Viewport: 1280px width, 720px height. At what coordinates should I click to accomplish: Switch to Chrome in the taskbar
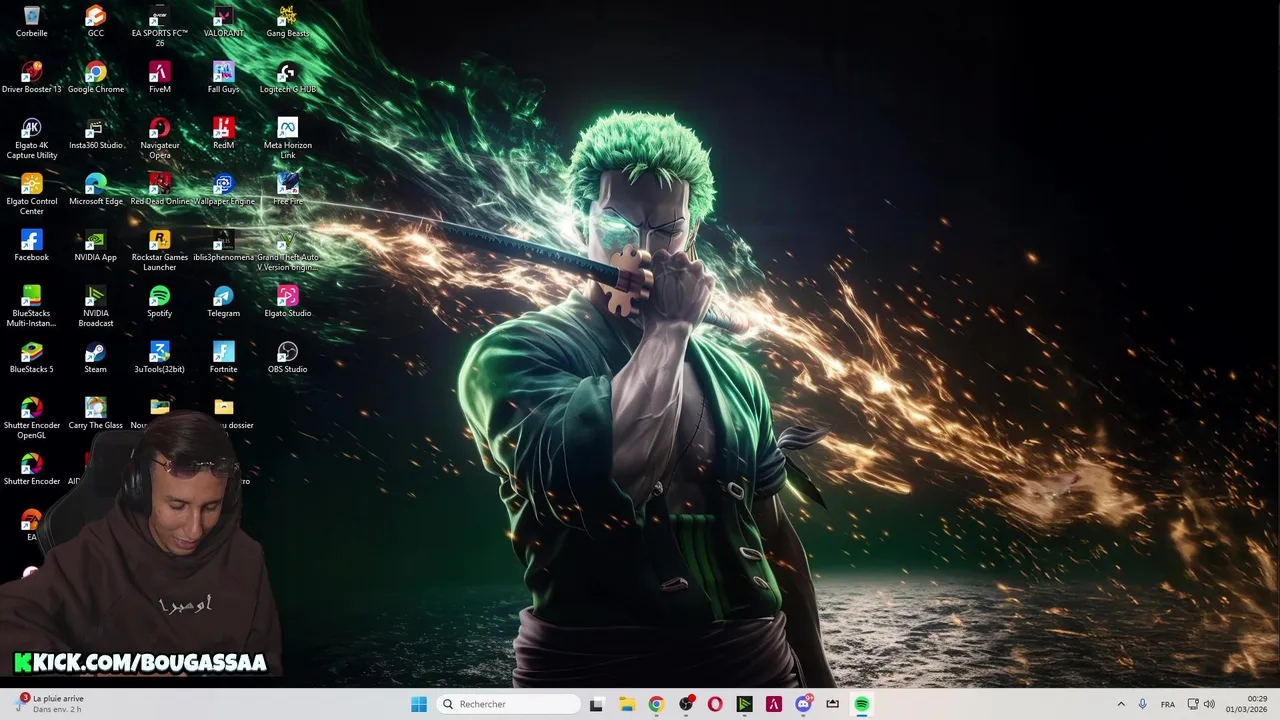tap(656, 704)
